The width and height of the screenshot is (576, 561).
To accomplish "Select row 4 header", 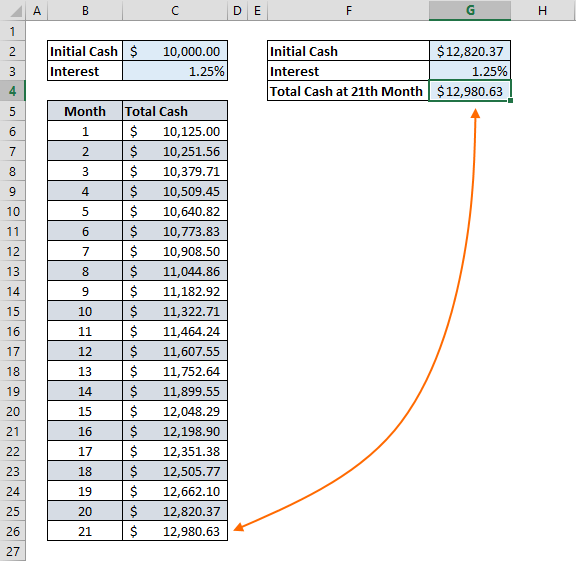I will pos(12,91).
